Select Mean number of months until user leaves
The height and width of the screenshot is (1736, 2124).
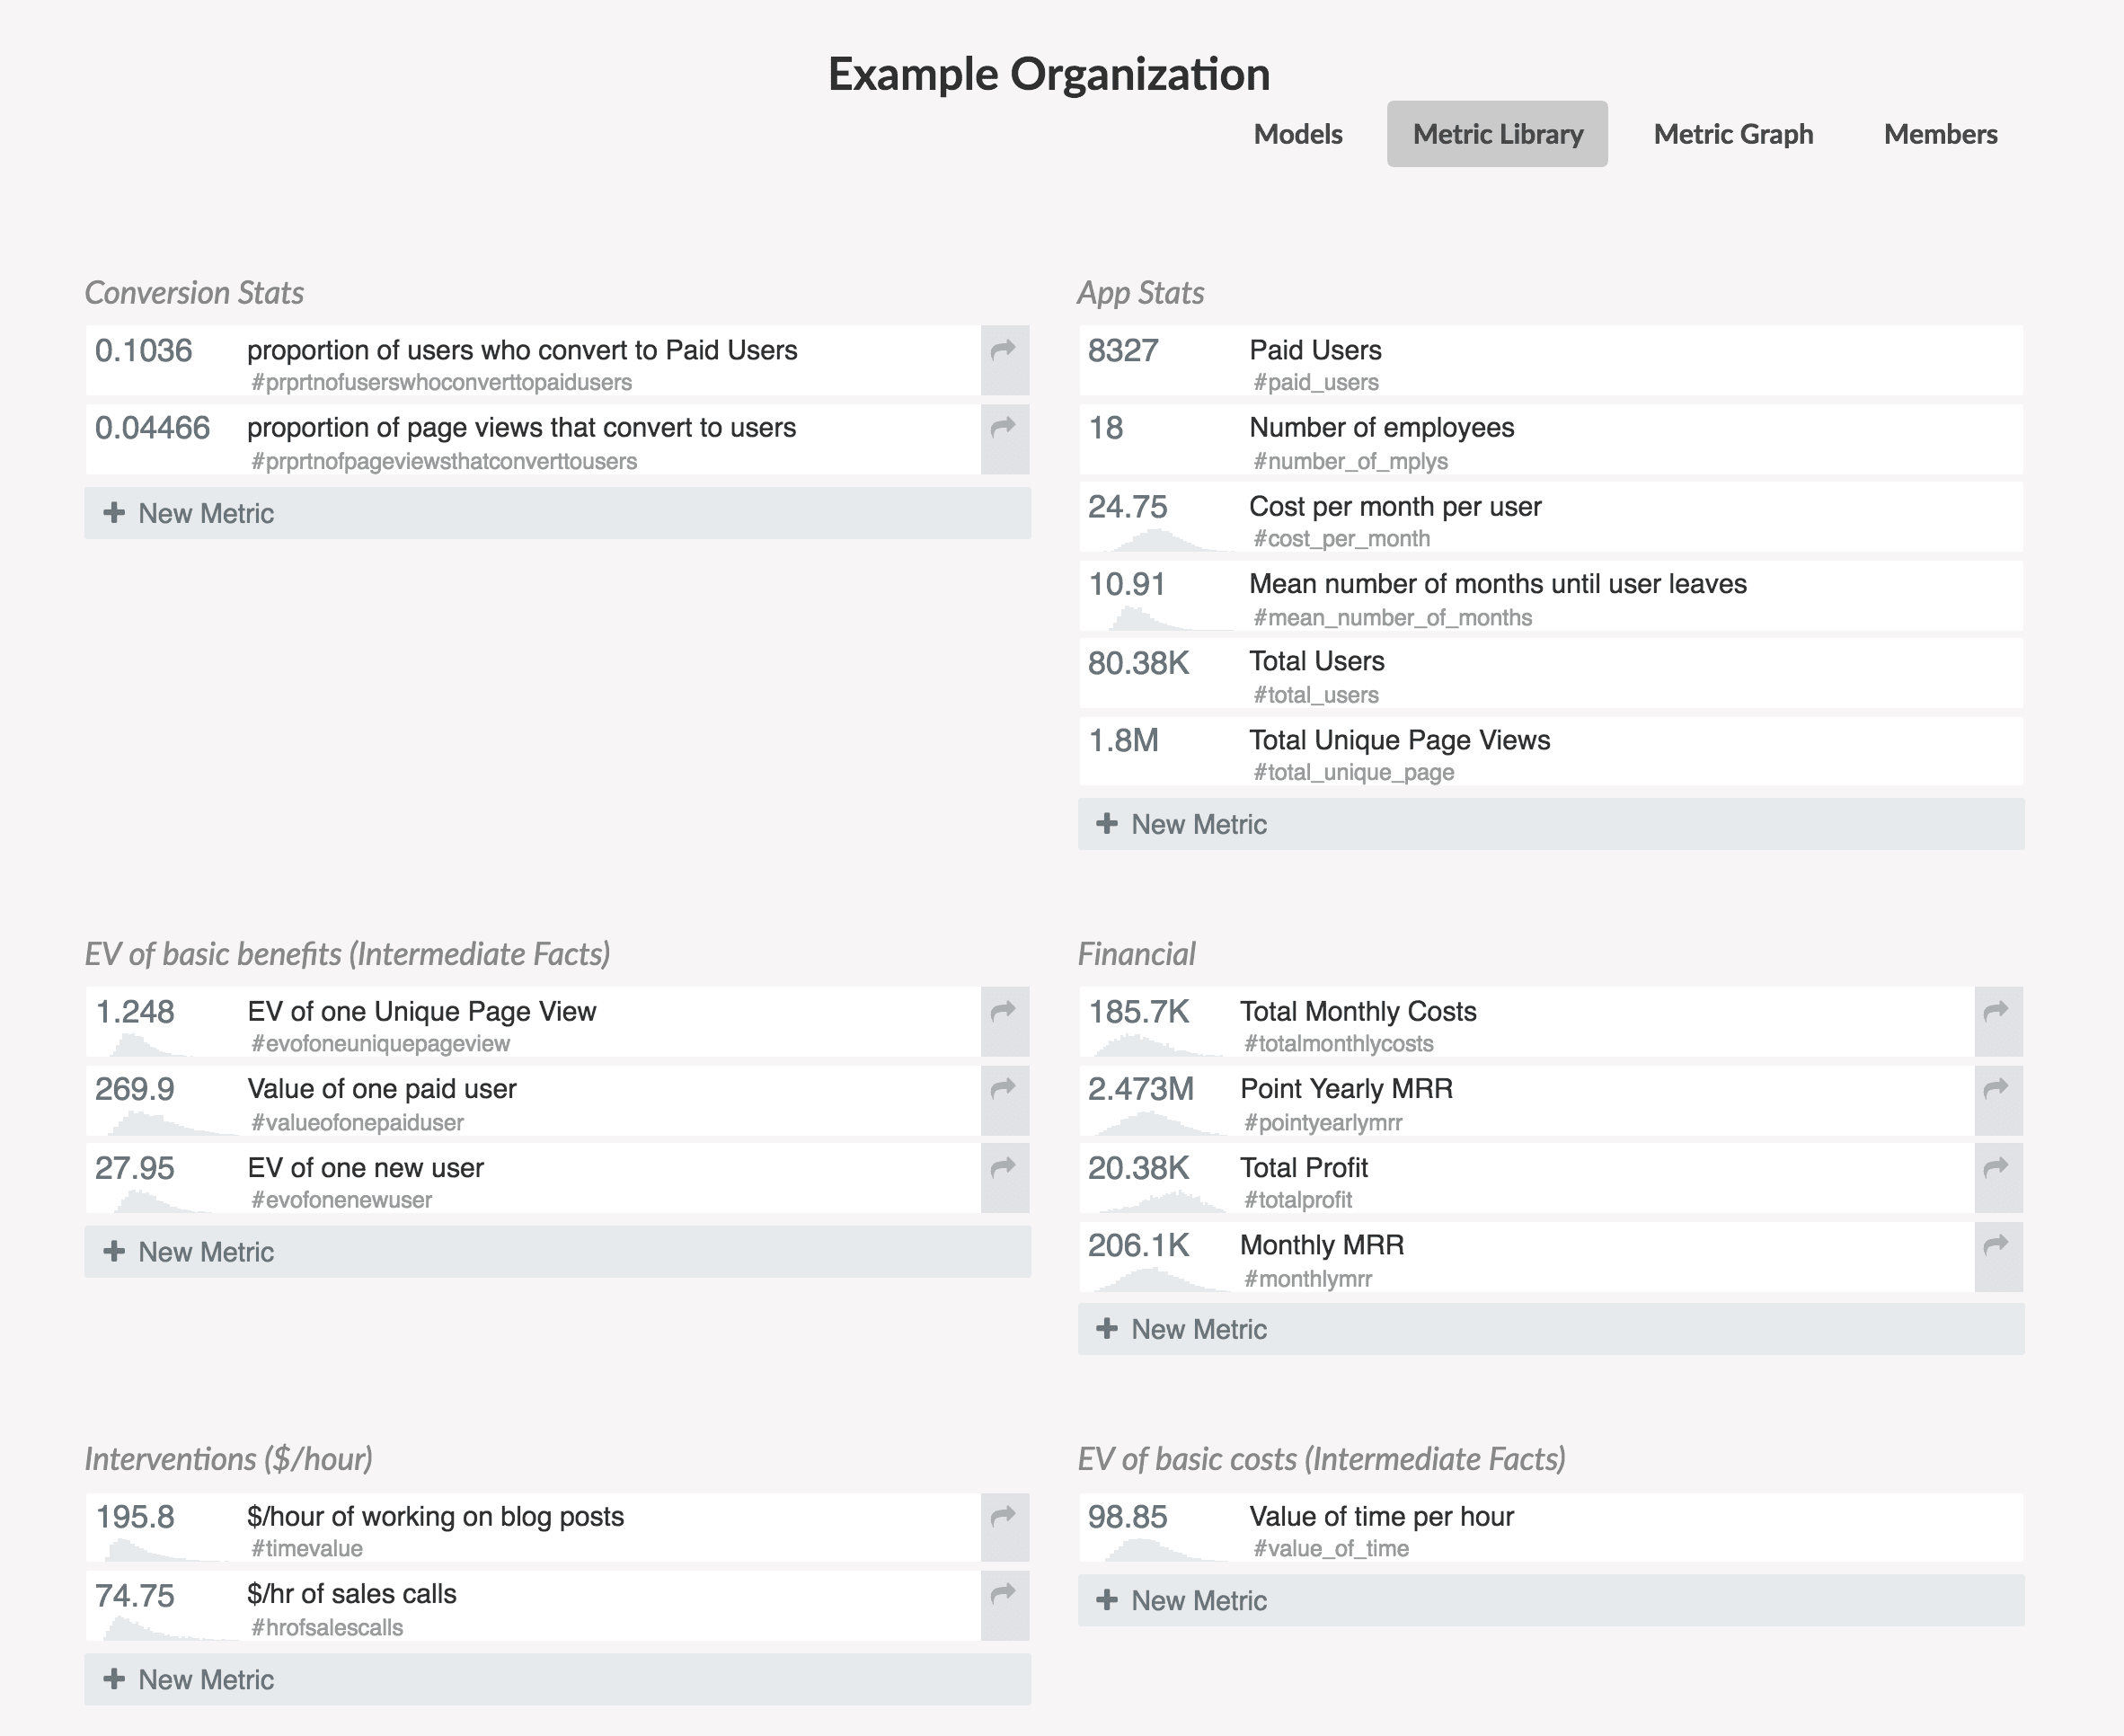tap(1551, 595)
